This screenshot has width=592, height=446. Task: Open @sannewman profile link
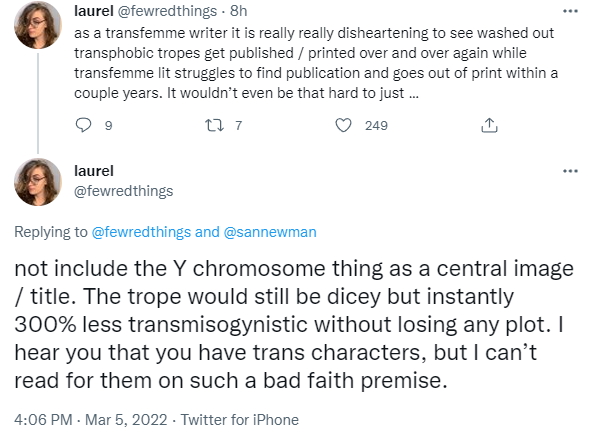[x=270, y=232]
